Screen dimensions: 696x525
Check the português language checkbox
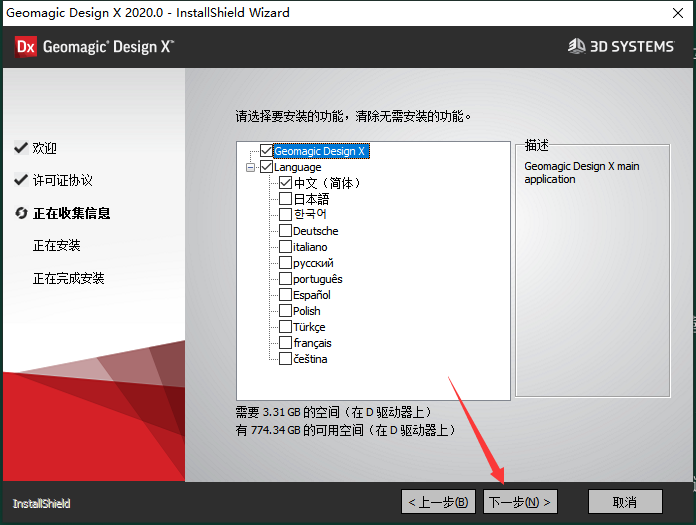[285, 279]
